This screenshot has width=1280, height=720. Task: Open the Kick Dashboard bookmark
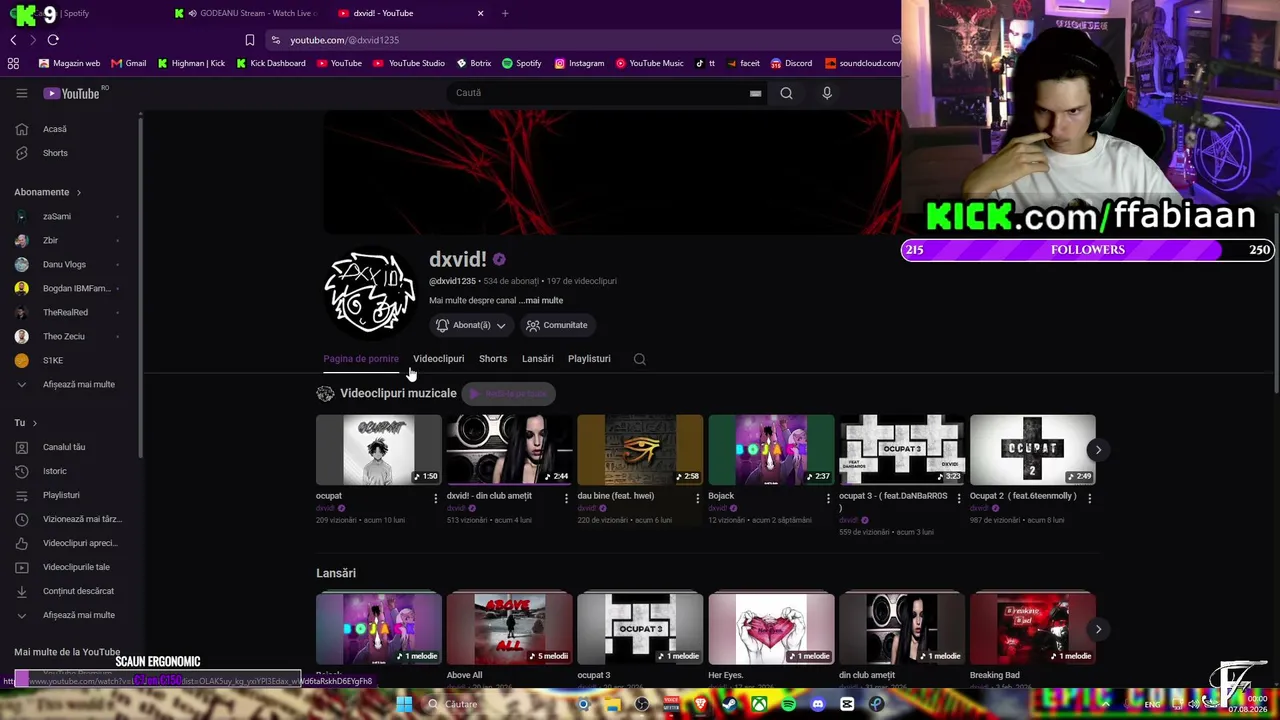pyautogui.click(x=270, y=63)
